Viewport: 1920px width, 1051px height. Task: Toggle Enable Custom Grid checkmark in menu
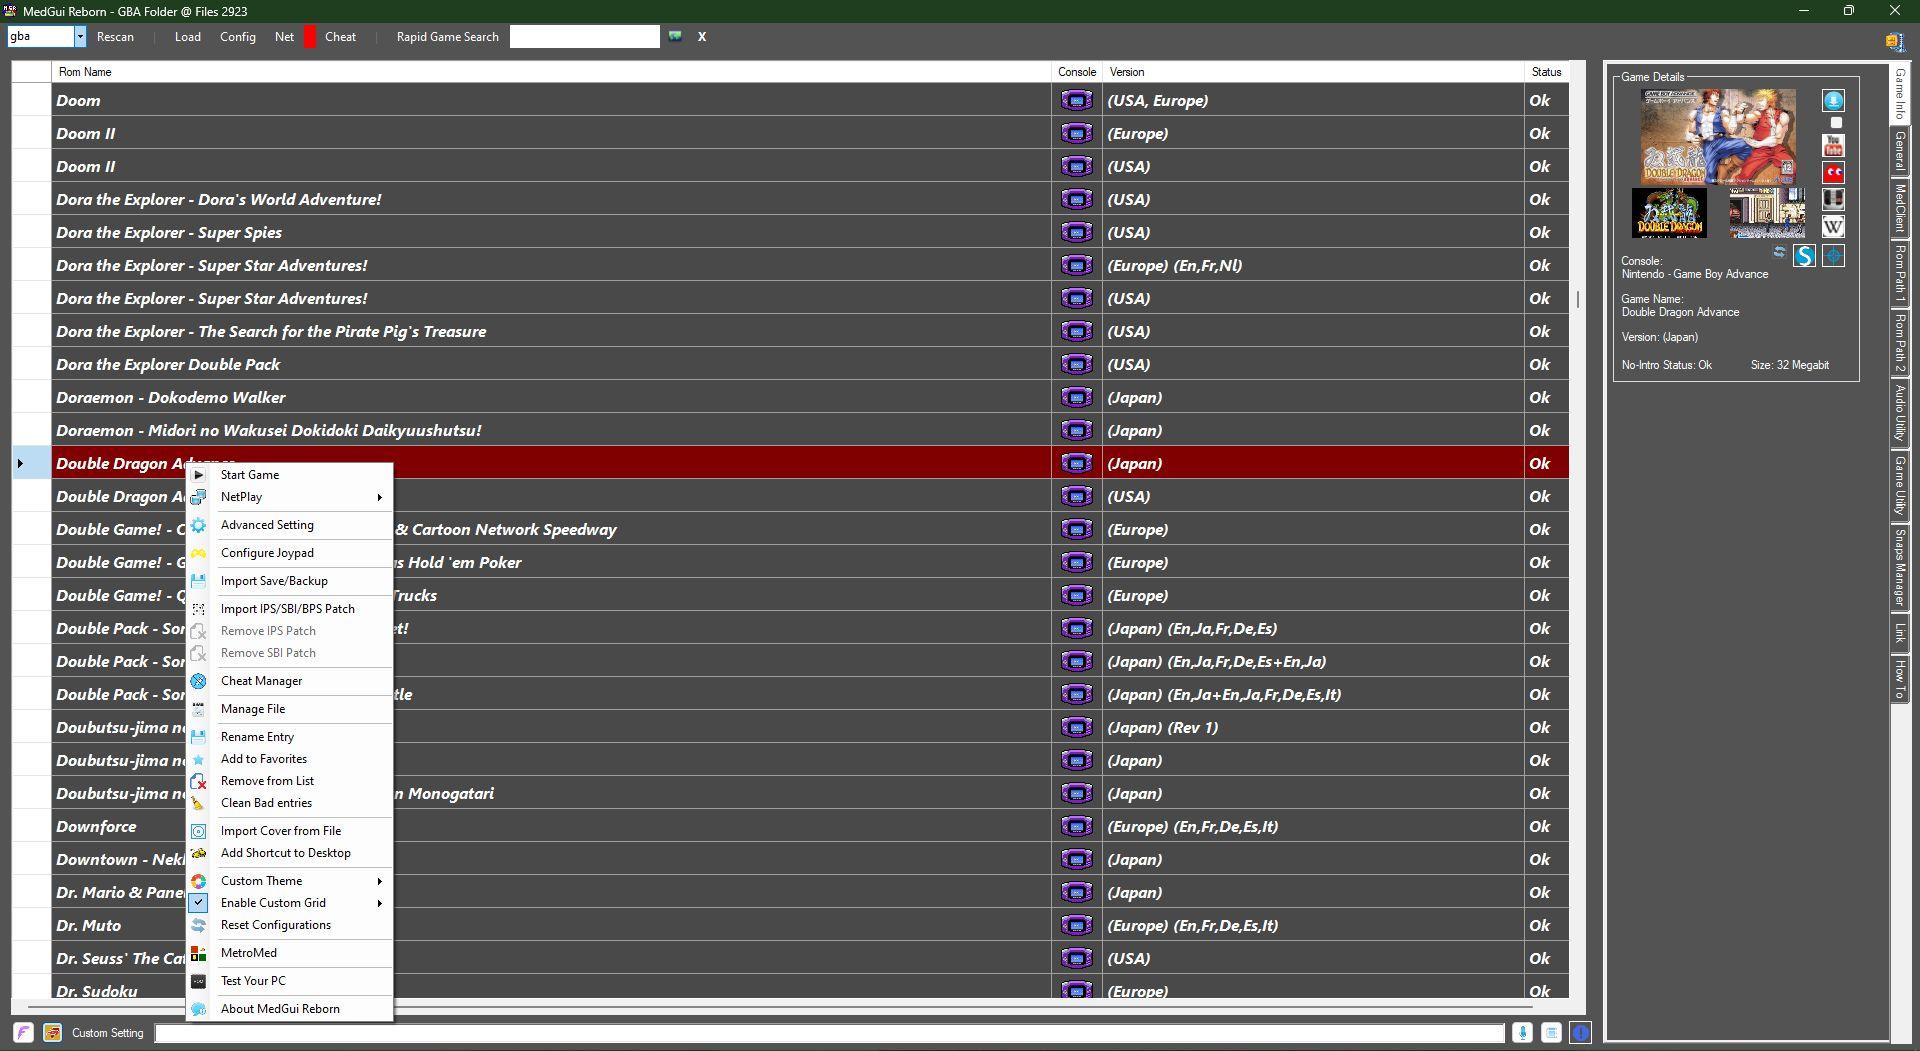tap(199, 903)
